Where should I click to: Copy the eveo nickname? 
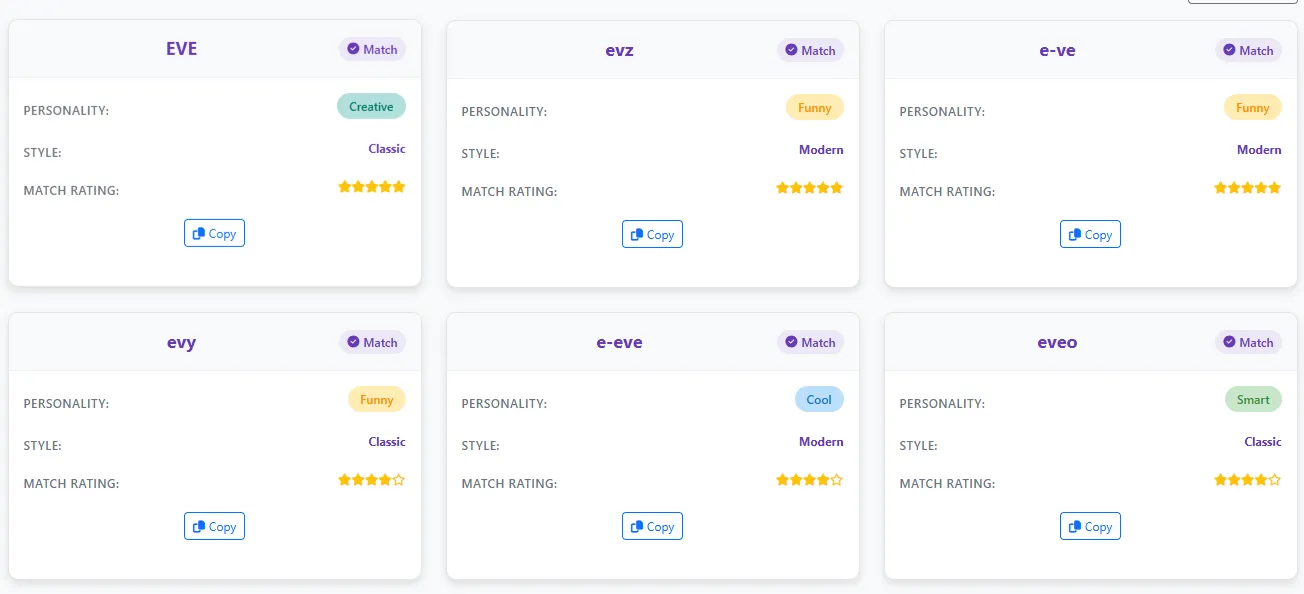pyautogui.click(x=1090, y=527)
